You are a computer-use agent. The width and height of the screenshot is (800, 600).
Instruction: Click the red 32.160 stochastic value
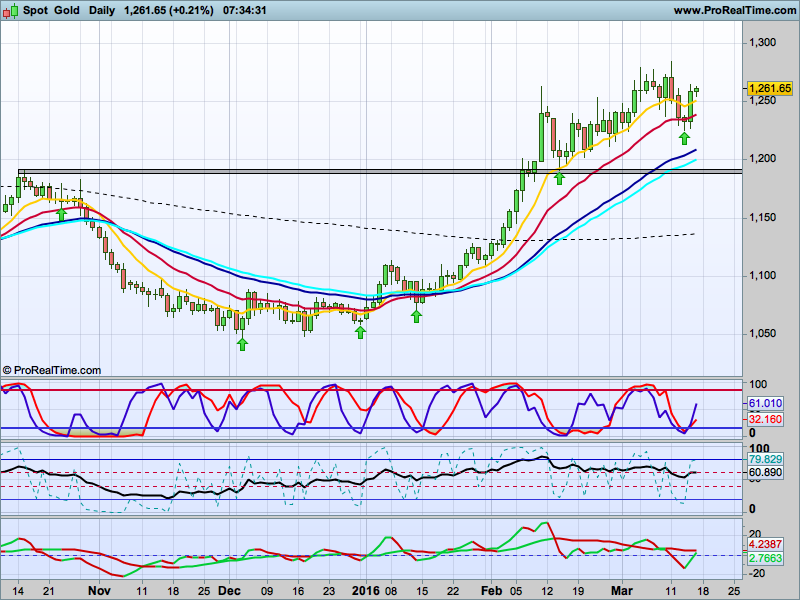tap(765, 419)
